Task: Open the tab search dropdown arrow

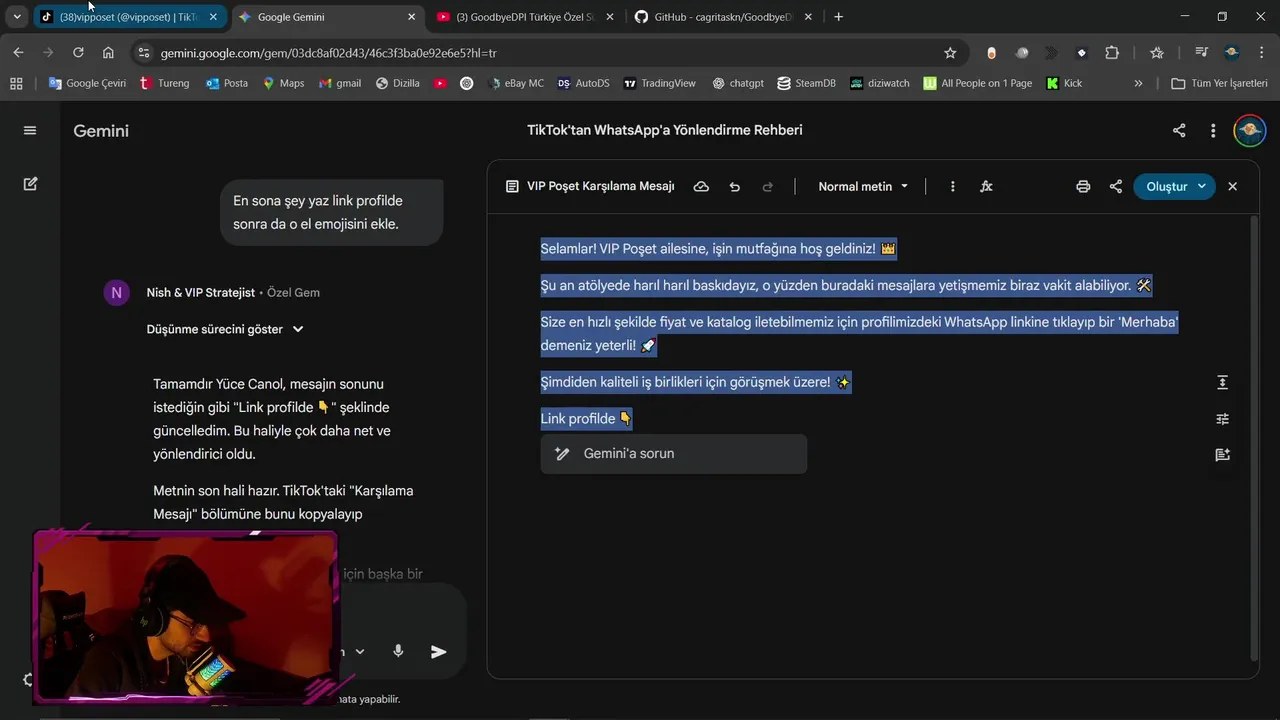Action: (17, 17)
